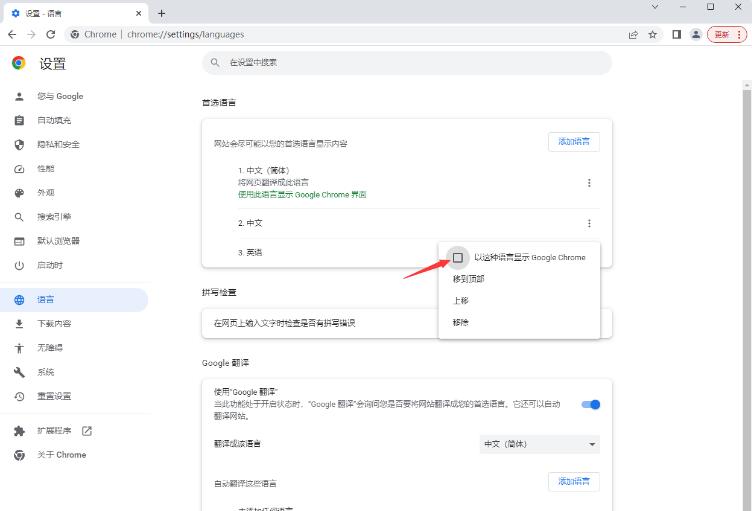Click the Chrome logo next to 设置
Viewport: 752px width, 511px height.
(19, 63)
